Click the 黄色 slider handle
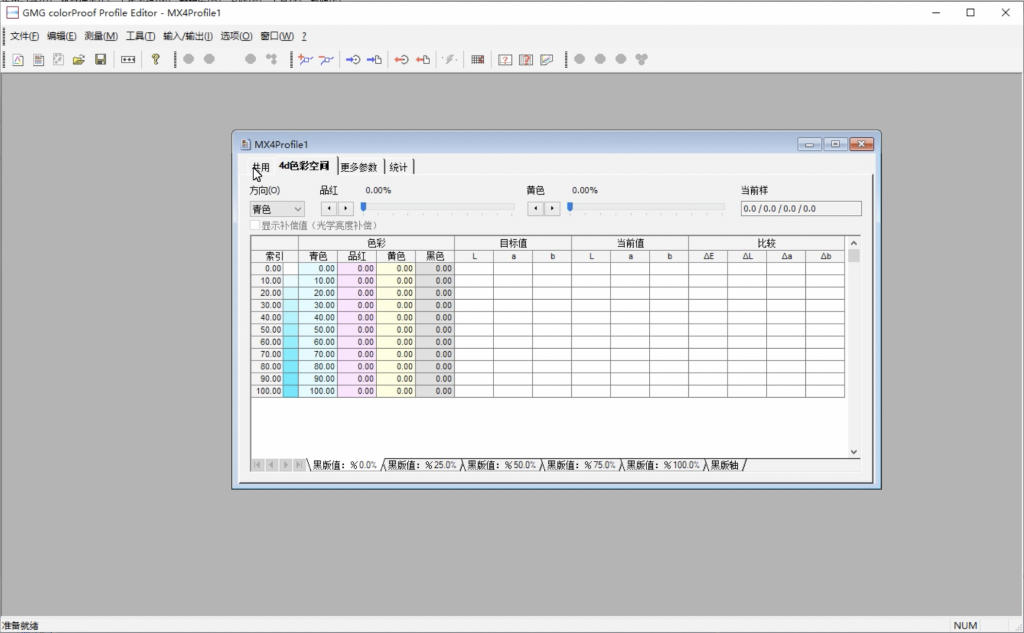Image resolution: width=1024 pixels, height=633 pixels. click(570, 207)
